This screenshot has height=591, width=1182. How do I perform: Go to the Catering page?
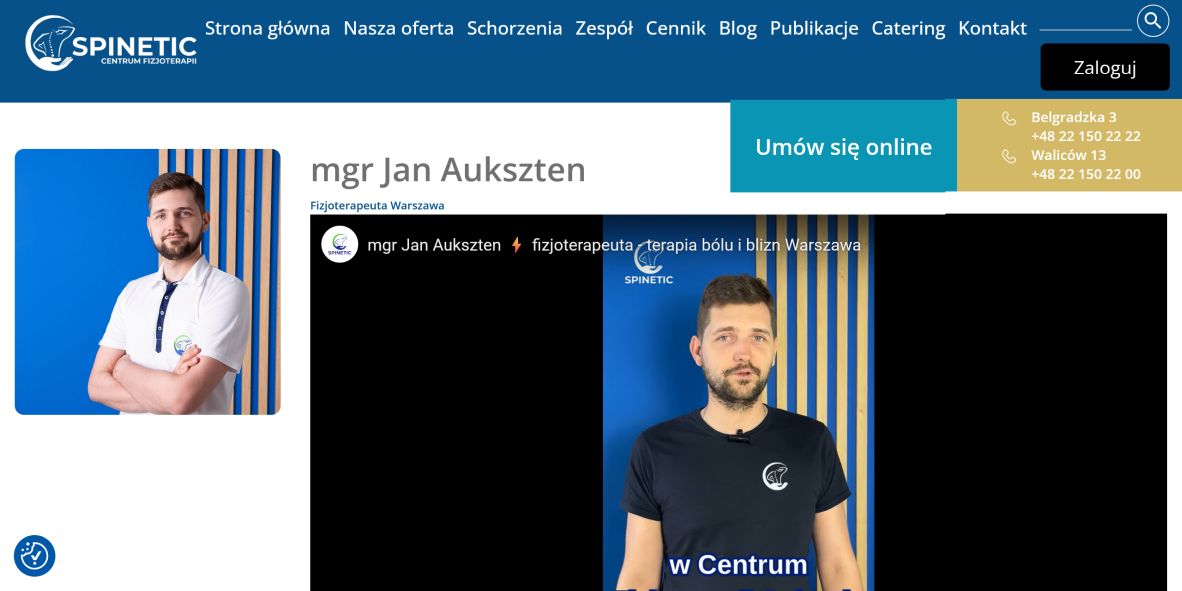(x=908, y=29)
